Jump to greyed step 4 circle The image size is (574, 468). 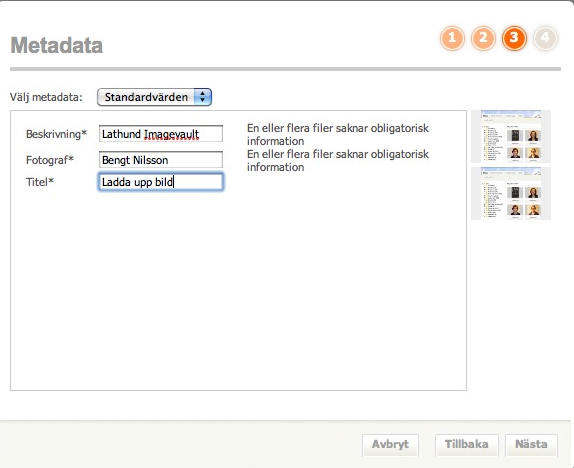(545, 38)
